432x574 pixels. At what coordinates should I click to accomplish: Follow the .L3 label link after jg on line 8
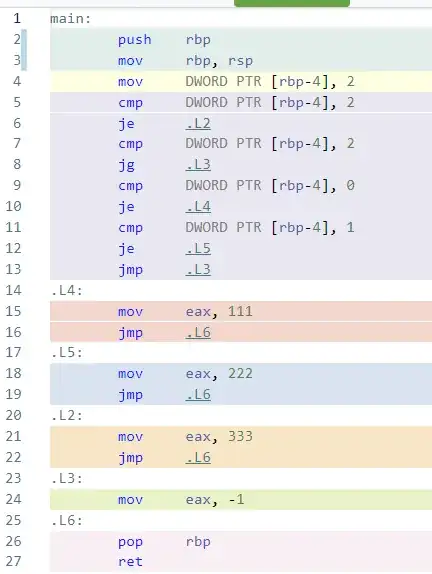(x=198, y=165)
